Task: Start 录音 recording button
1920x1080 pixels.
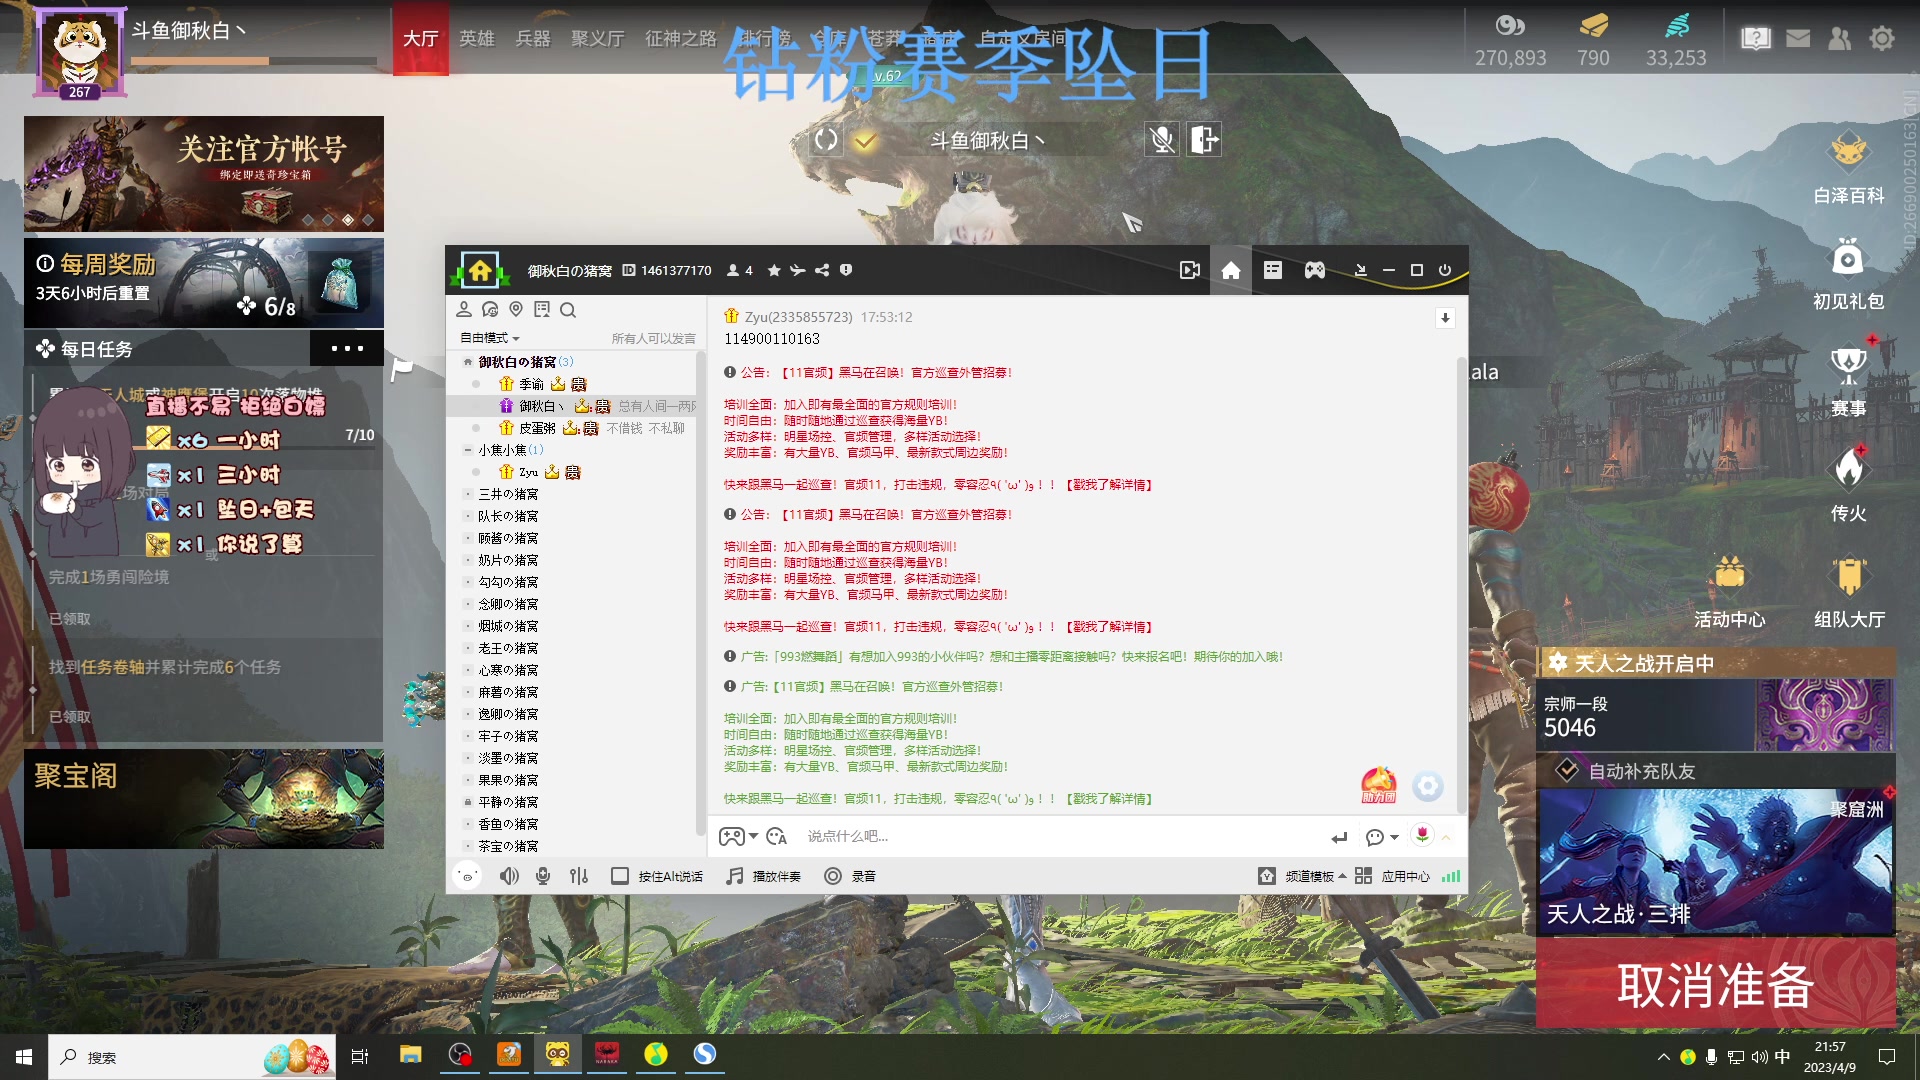Action: coord(850,876)
